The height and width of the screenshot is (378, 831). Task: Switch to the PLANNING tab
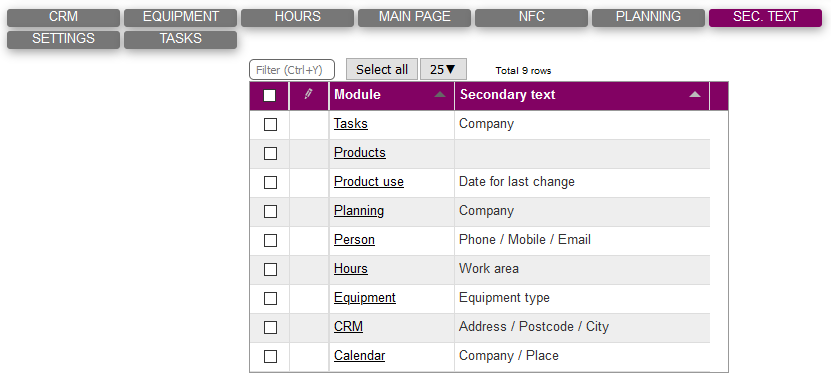coord(648,17)
